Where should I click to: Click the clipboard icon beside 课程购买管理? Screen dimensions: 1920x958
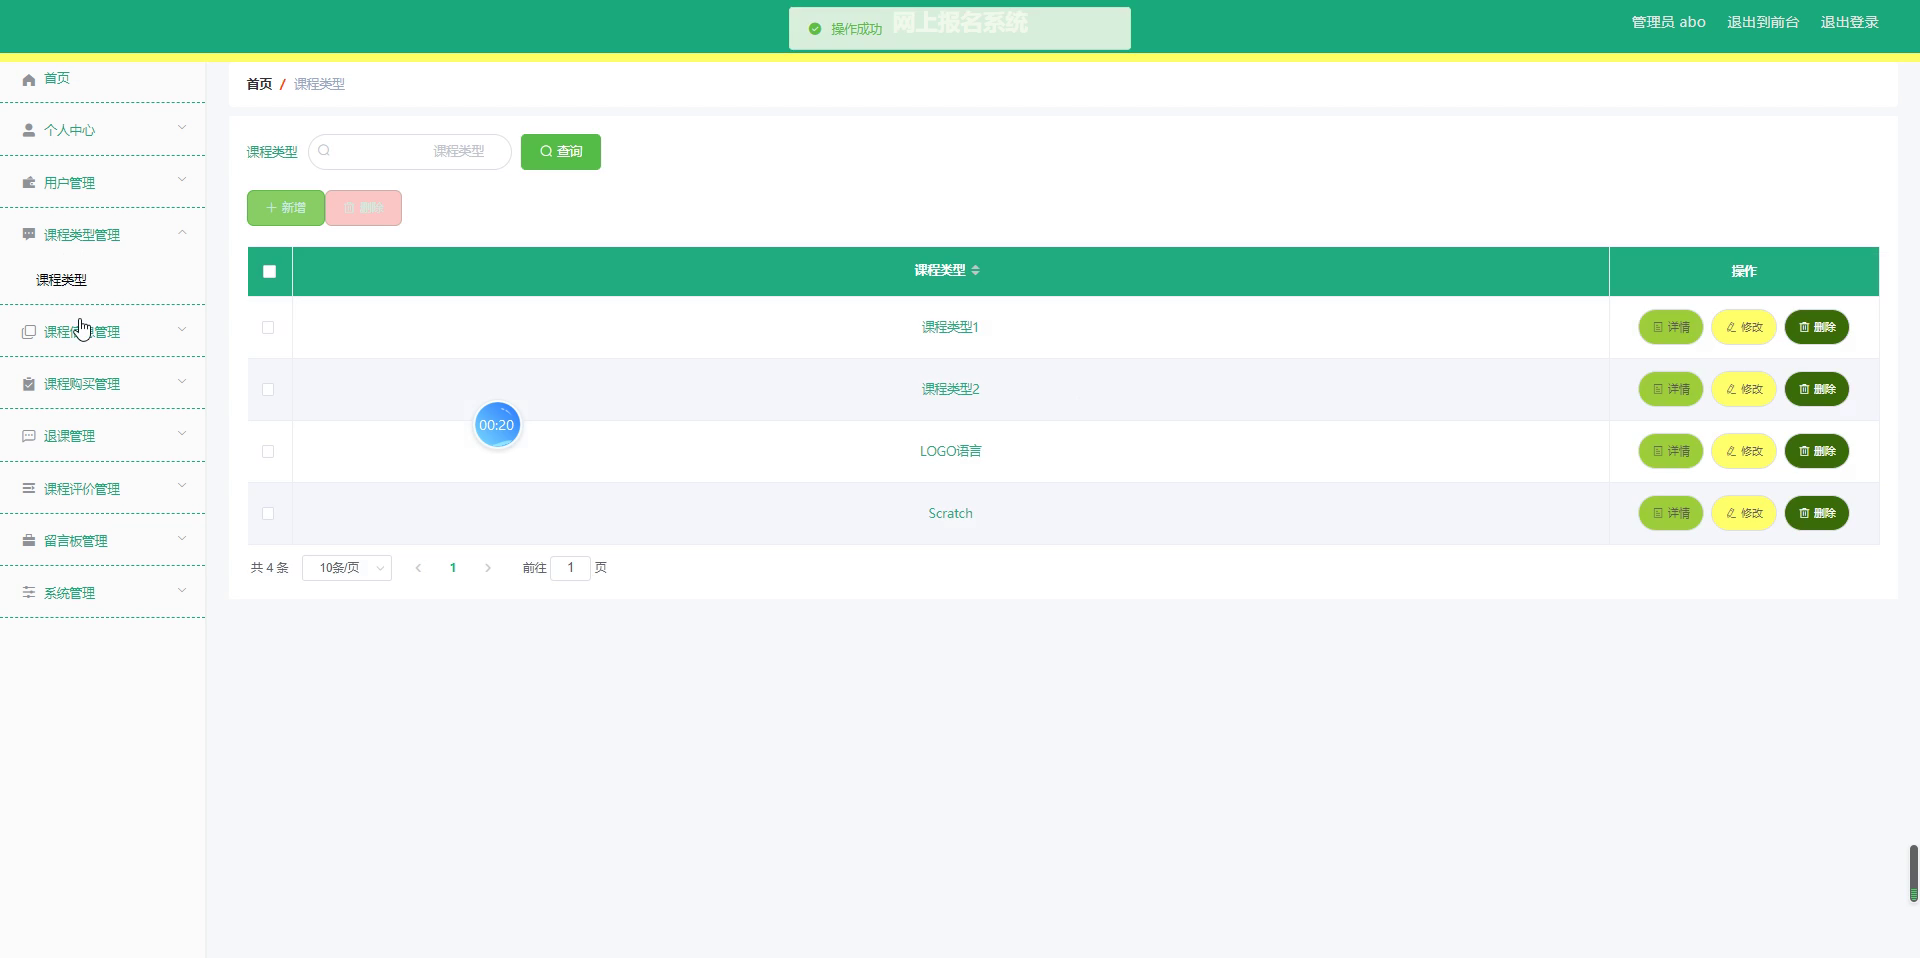[29, 384]
